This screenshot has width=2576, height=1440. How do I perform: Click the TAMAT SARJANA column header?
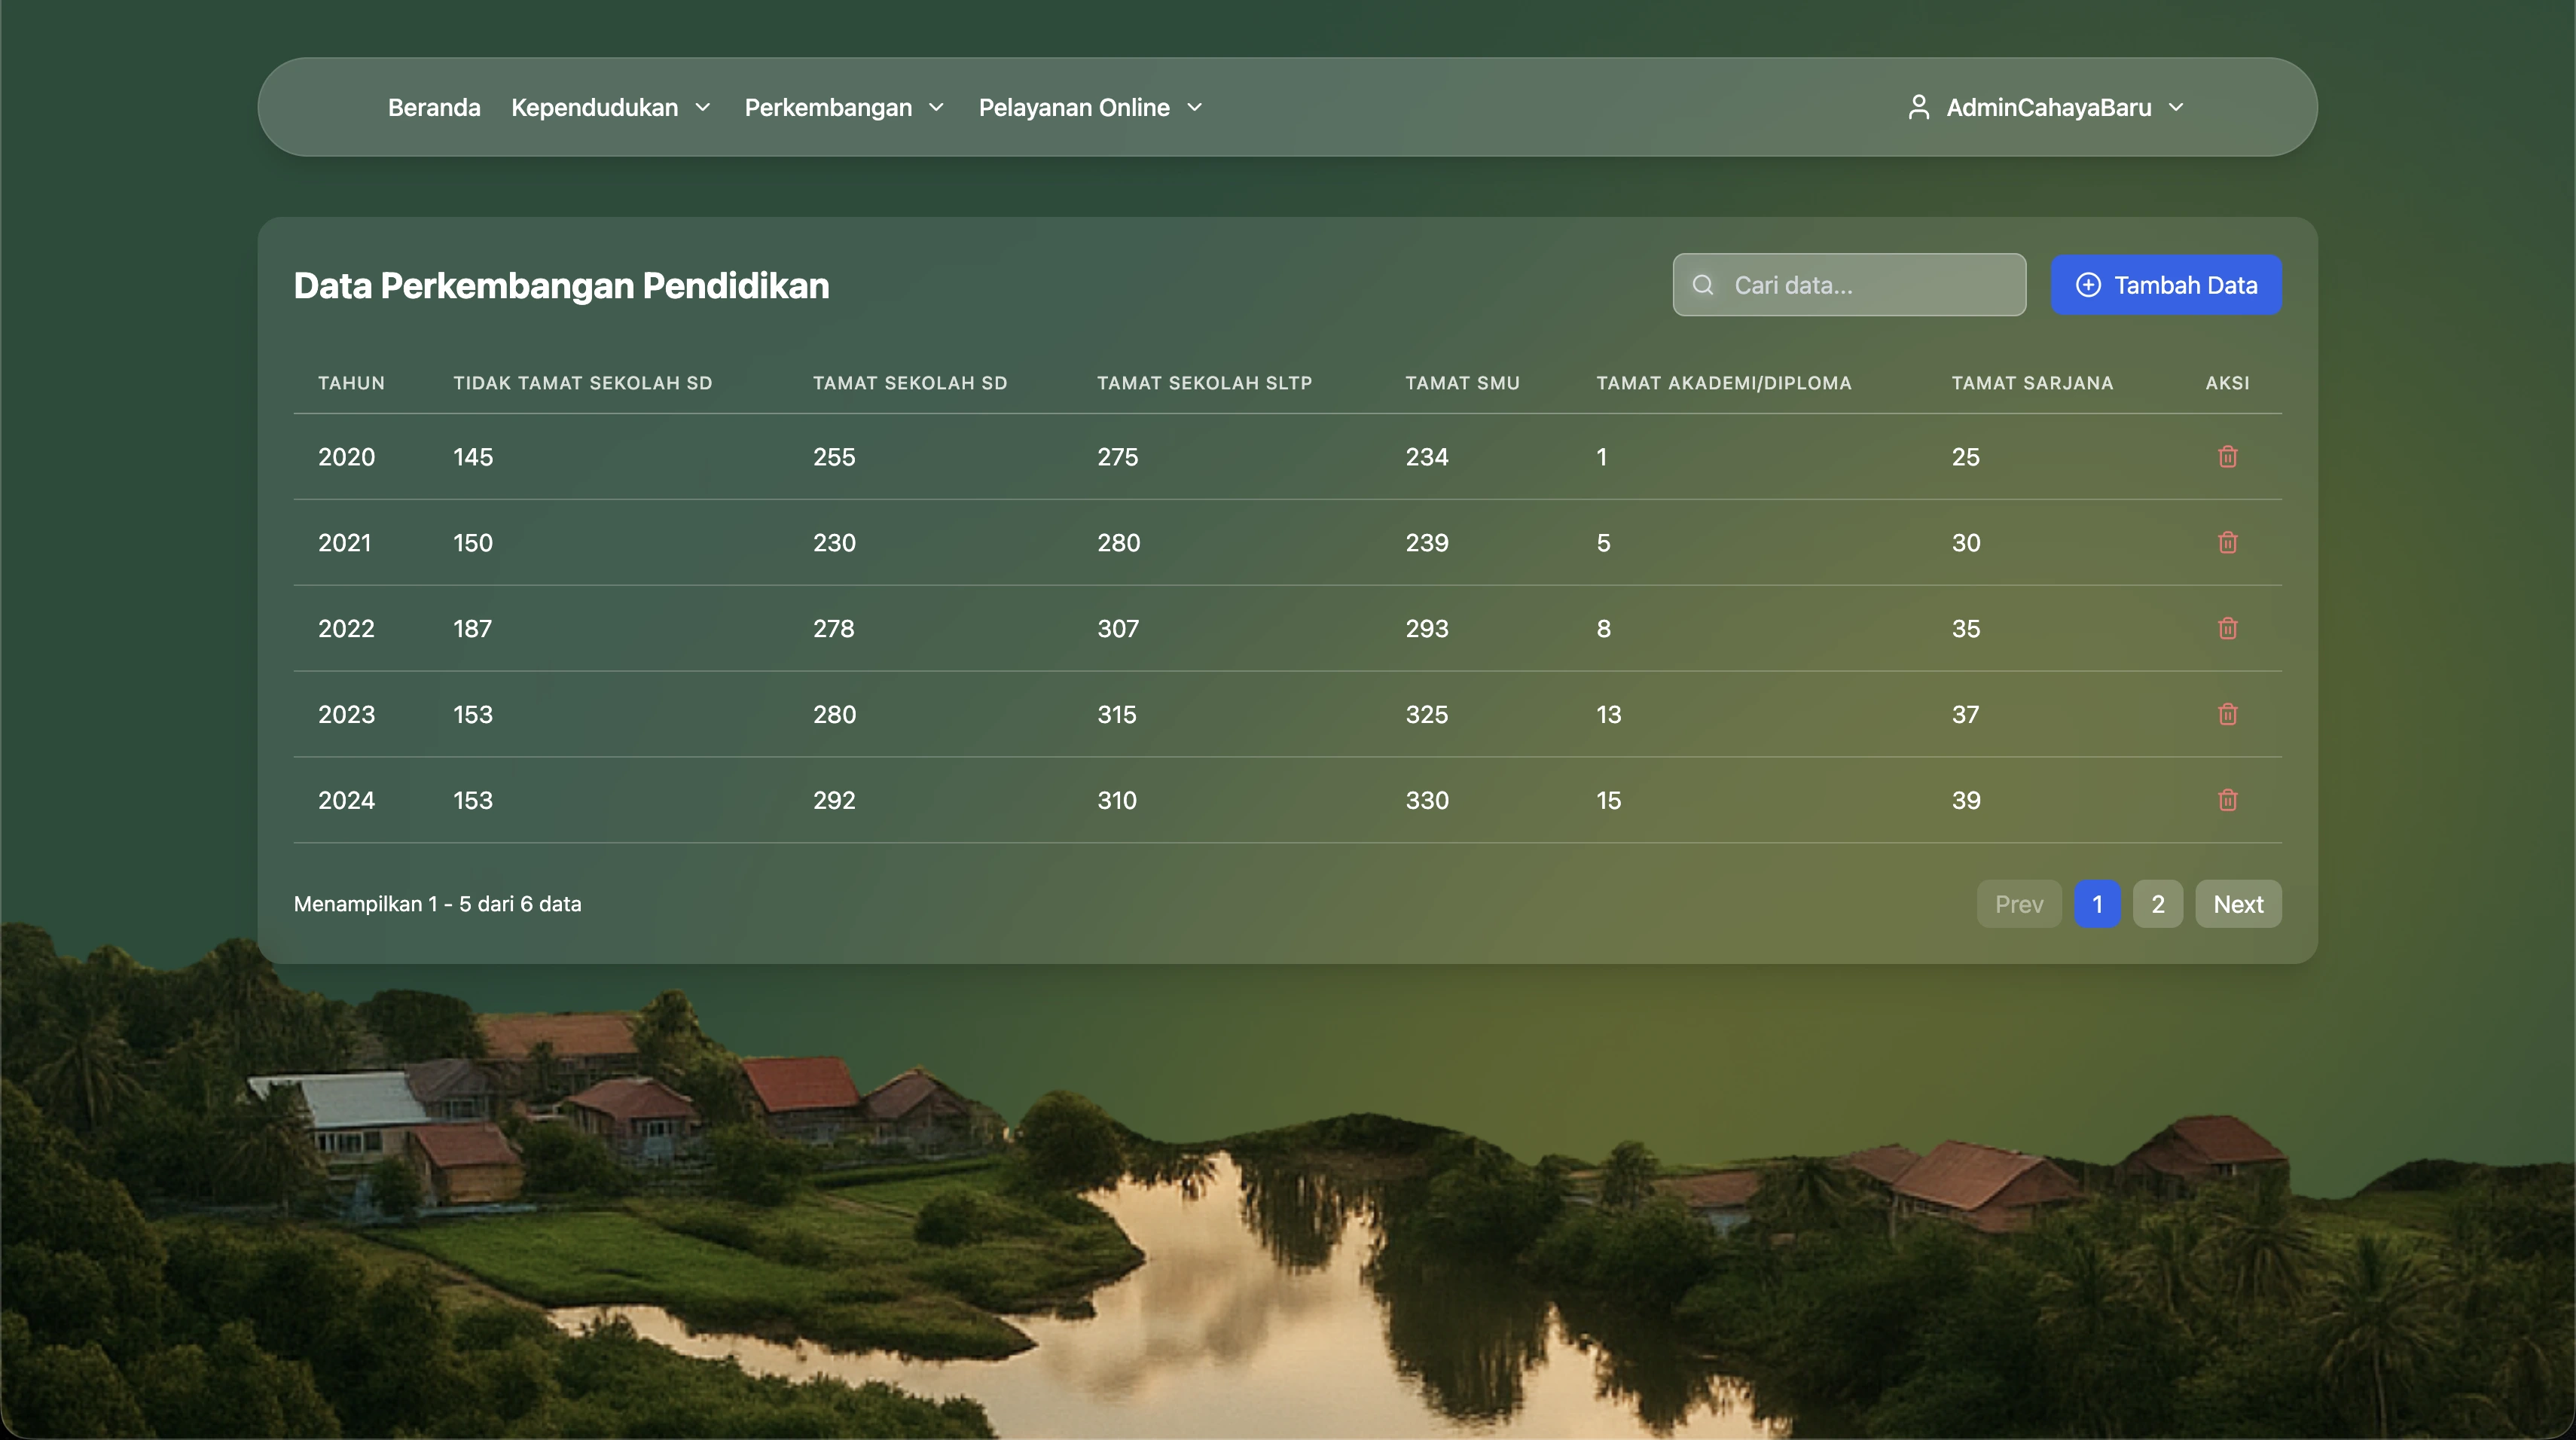(2032, 383)
